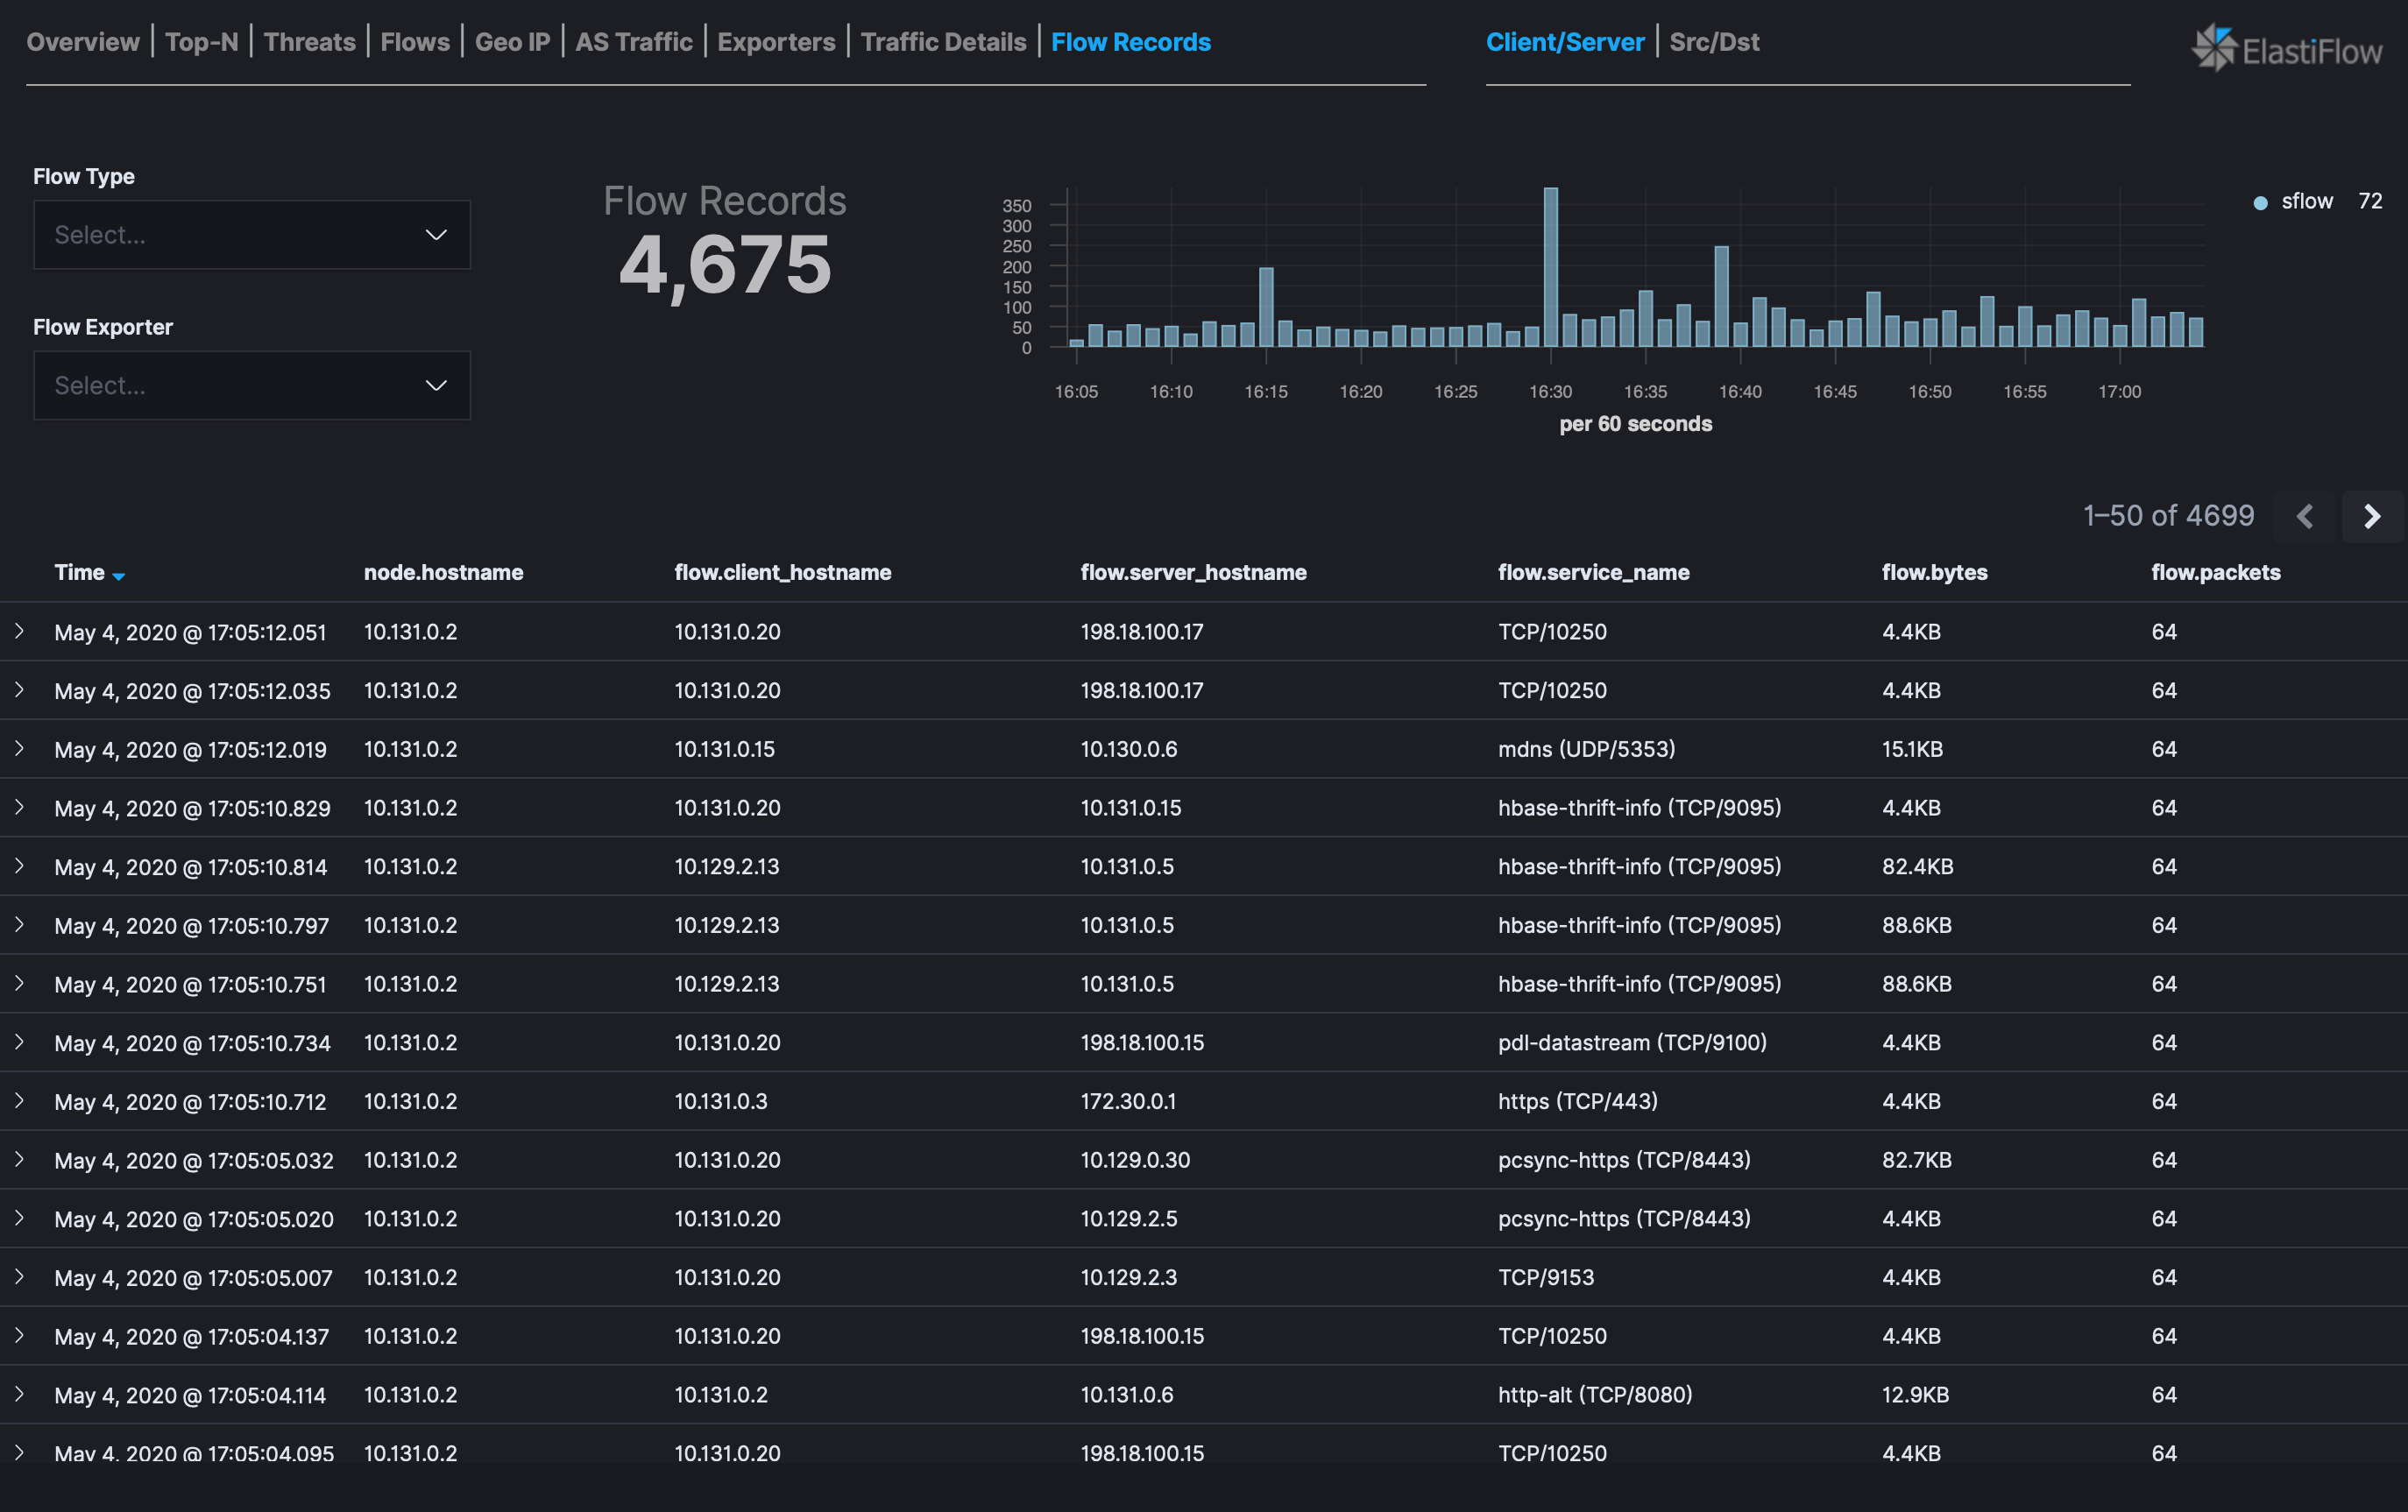
Task: Expand the mdns (UDP/5353) record row
Action: pyautogui.click(x=19, y=748)
